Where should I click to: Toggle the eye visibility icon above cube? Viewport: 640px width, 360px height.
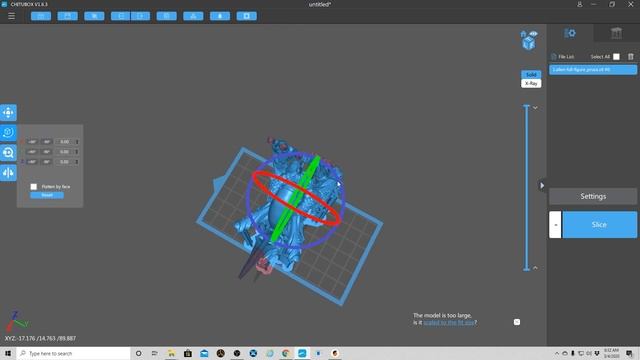[x=533, y=33]
